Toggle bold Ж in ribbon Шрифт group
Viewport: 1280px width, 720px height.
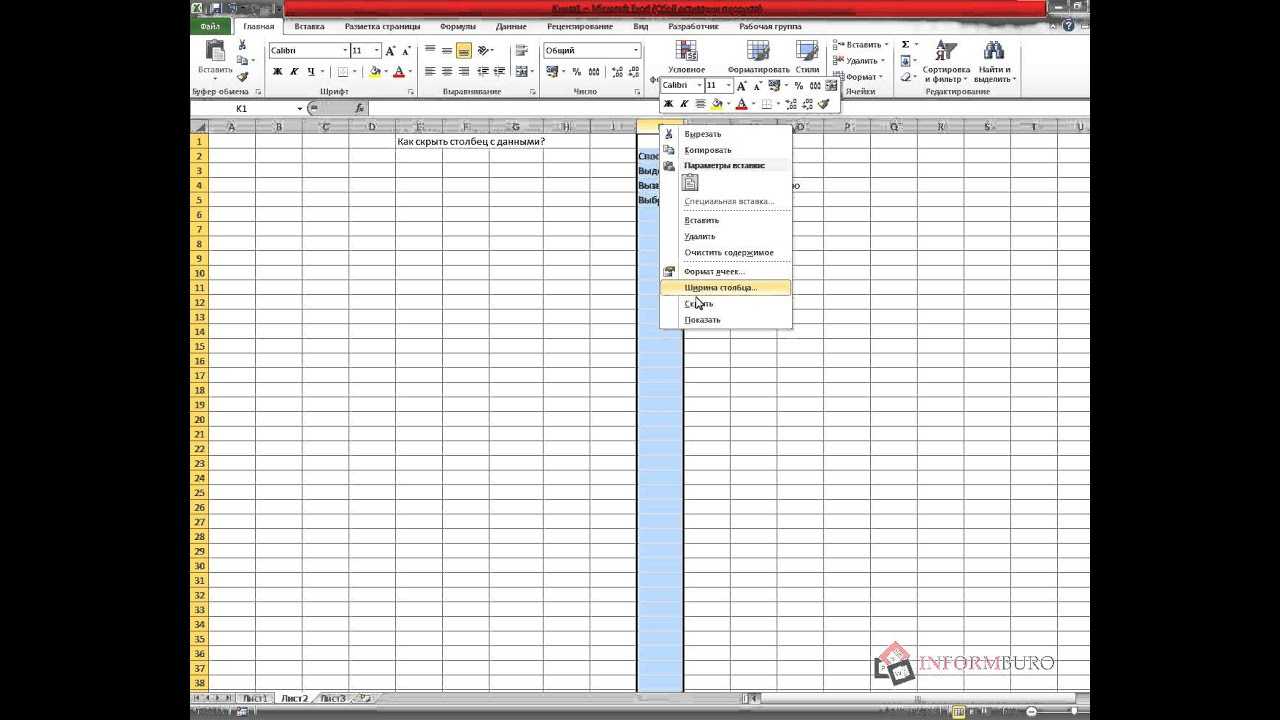[277, 72]
